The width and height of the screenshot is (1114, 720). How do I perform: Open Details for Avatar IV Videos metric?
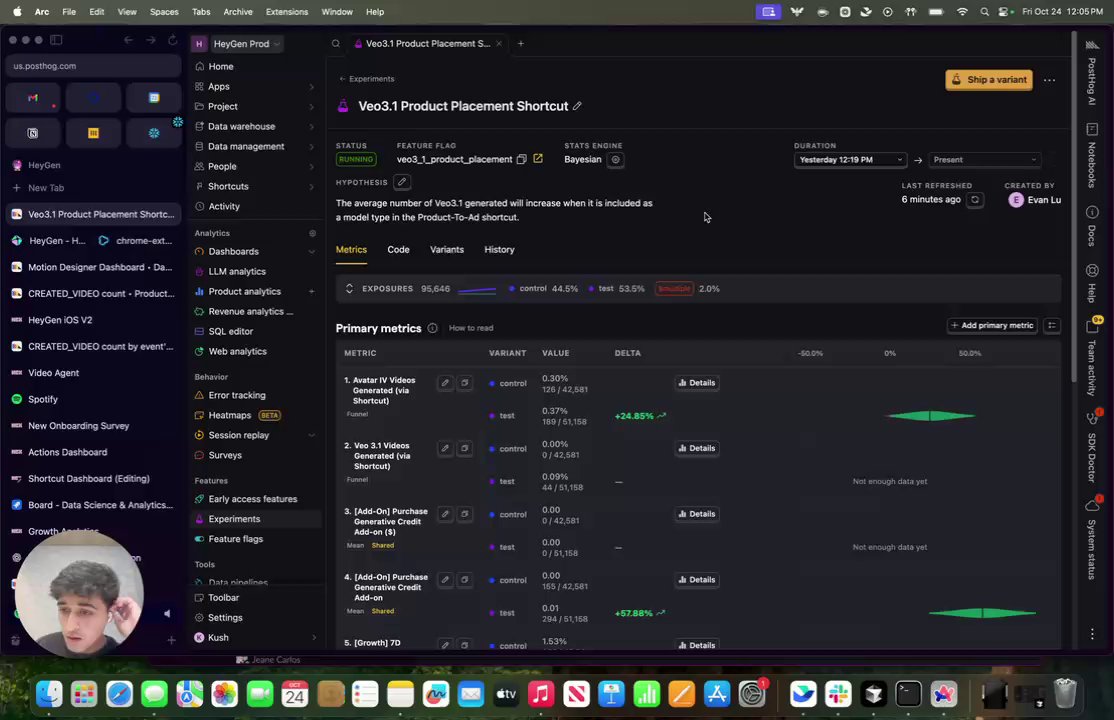click(x=696, y=383)
